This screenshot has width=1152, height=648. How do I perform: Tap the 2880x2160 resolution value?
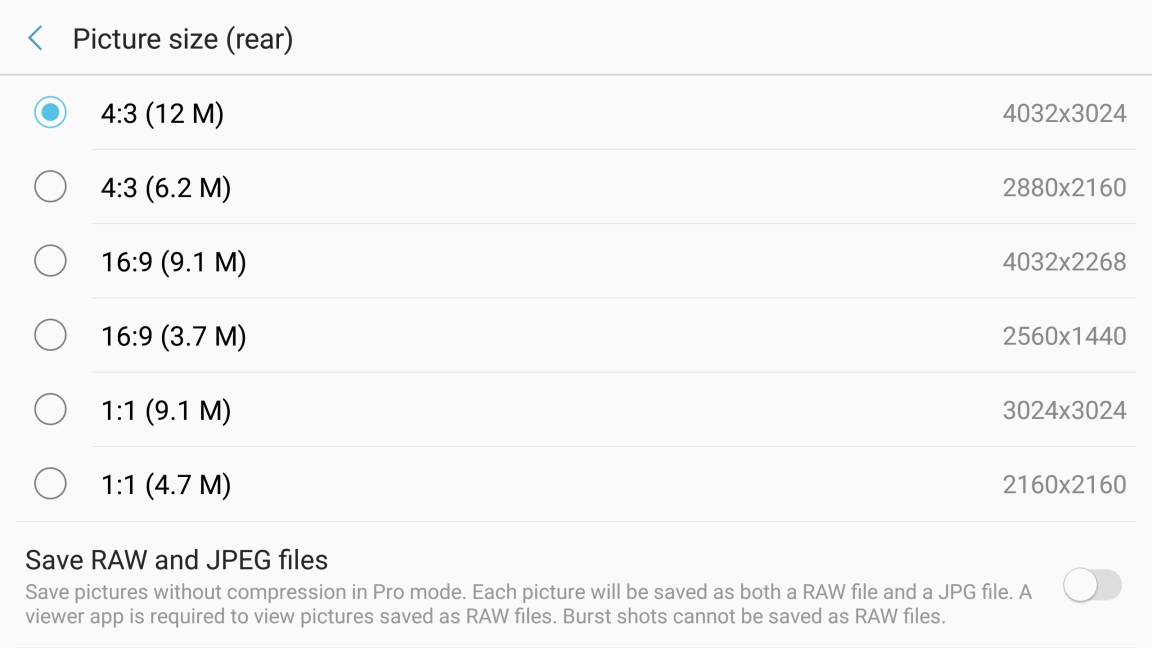click(1064, 188)
